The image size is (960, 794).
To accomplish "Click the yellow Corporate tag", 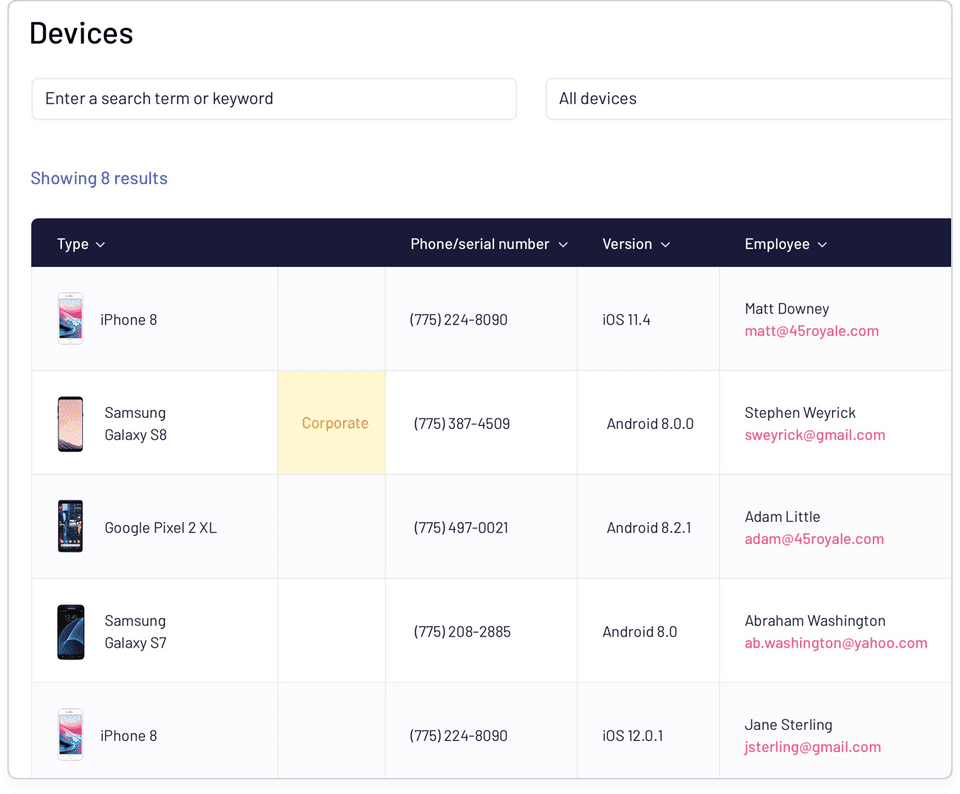I will point(334,423).
